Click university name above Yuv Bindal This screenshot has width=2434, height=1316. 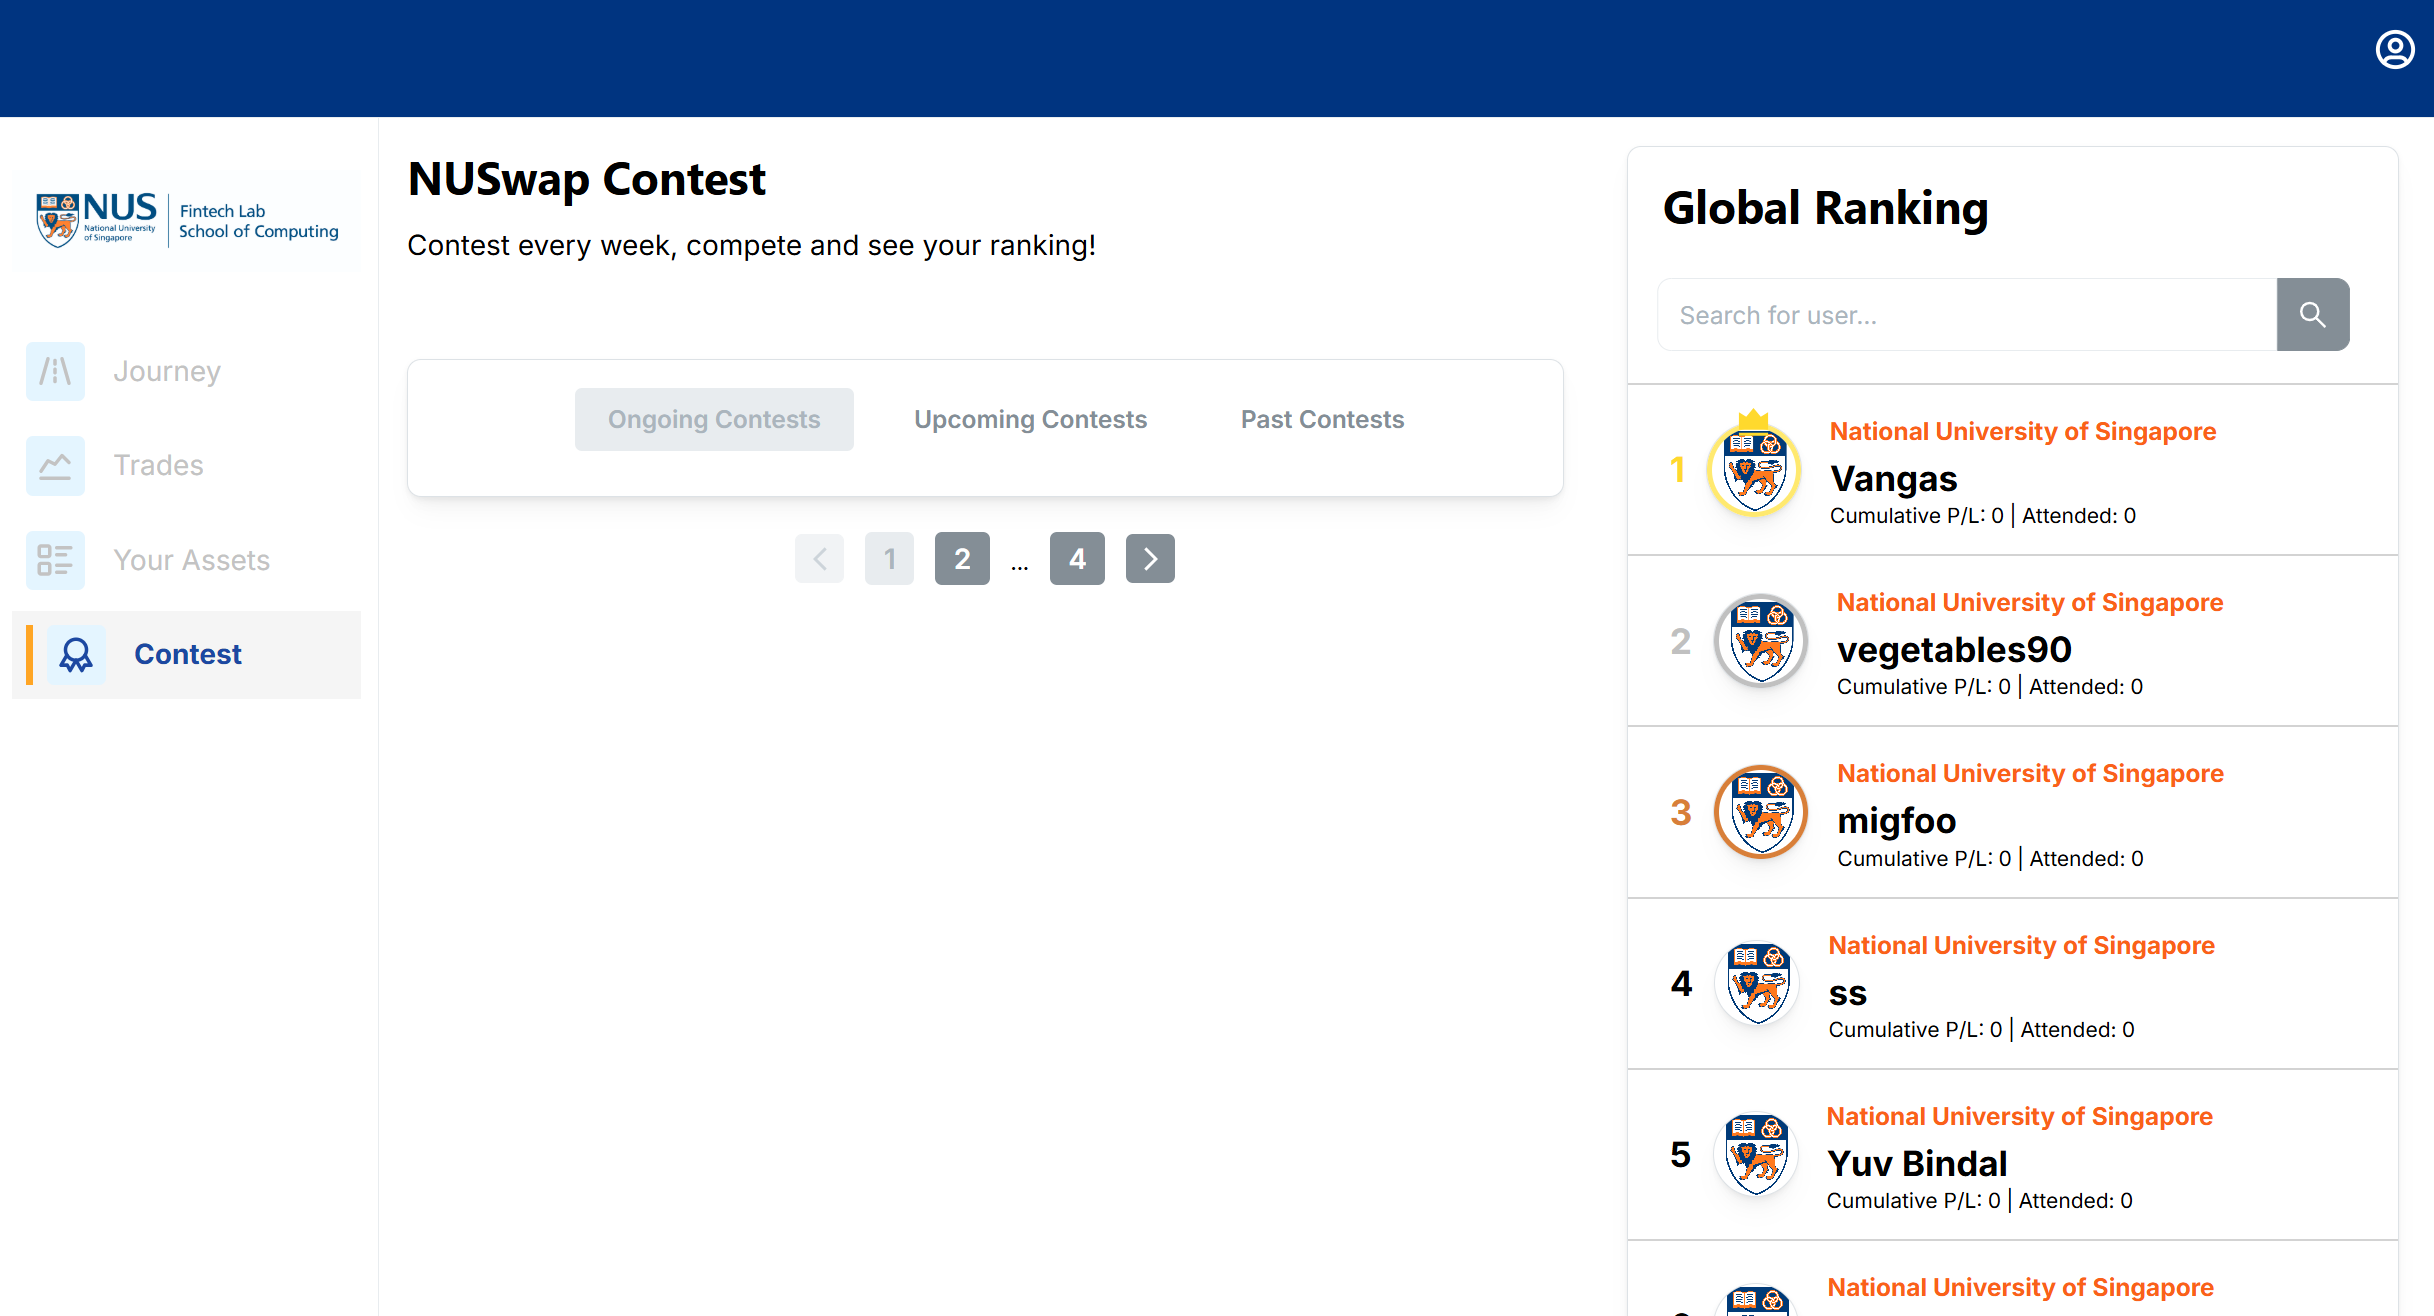click(2020, 1116)
